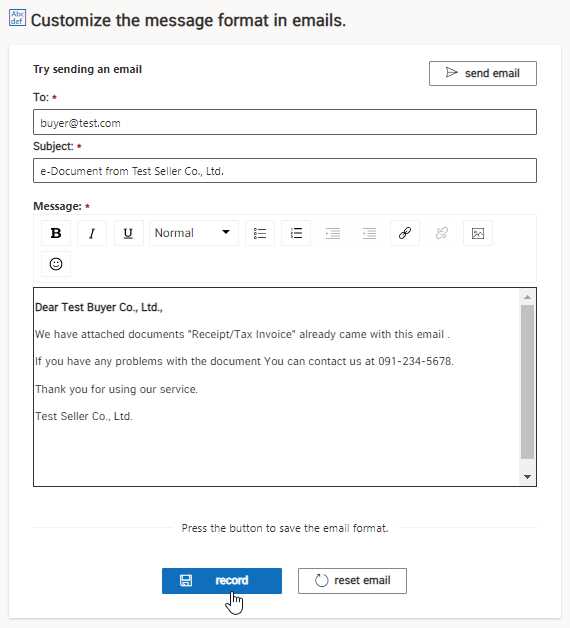
Task: Click the line with phone 091-234-5678
Action: 244,361
